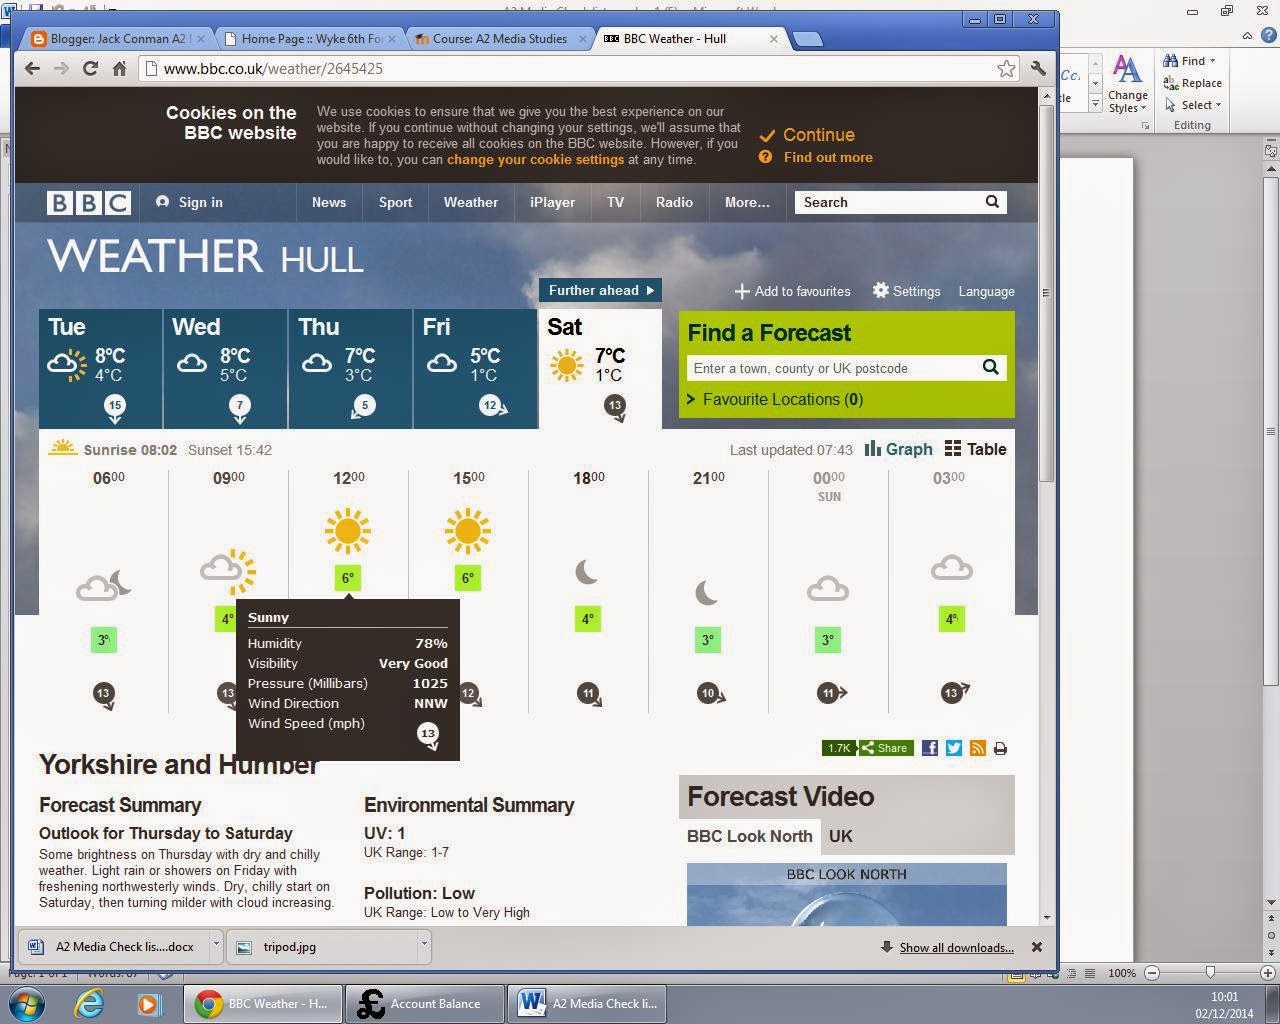Click the Chrome forward arrow
1280x1024 pixels.
(x=61, y=68)
